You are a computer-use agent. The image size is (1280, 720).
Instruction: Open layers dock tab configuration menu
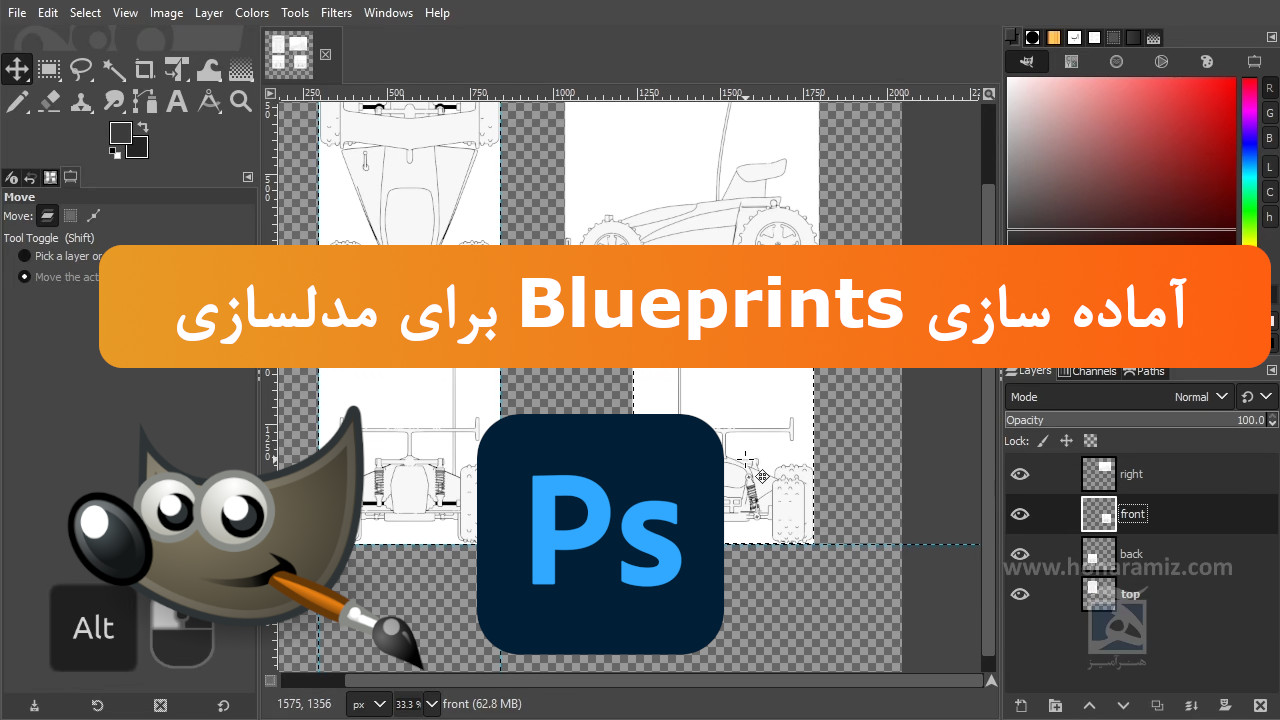pyautogui.click(x=1271, y=371)
